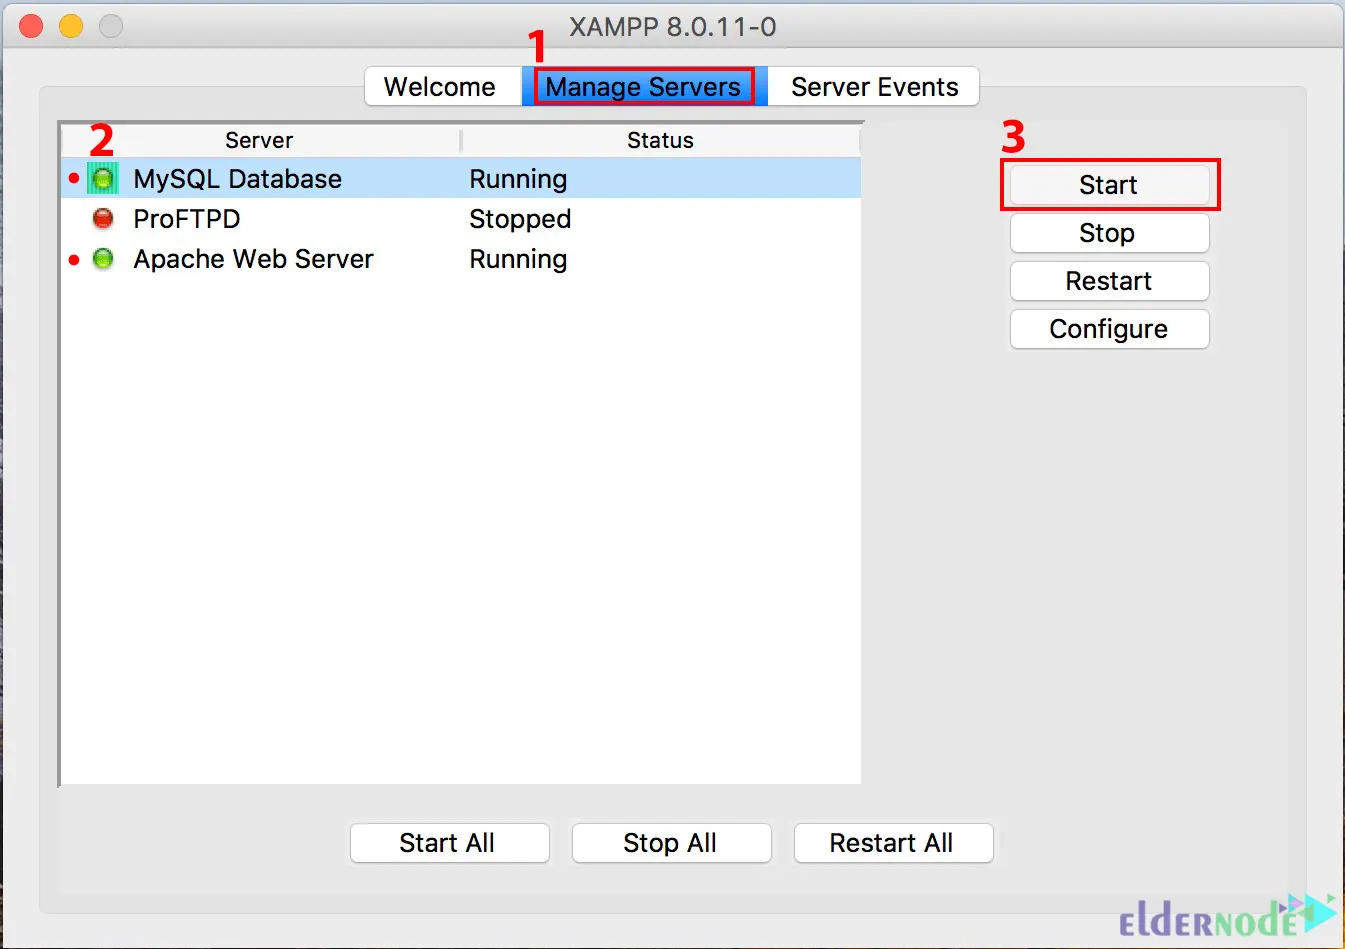Click the Running status of Apache Web Server
Screen dimensions: 1345x949
518,260
